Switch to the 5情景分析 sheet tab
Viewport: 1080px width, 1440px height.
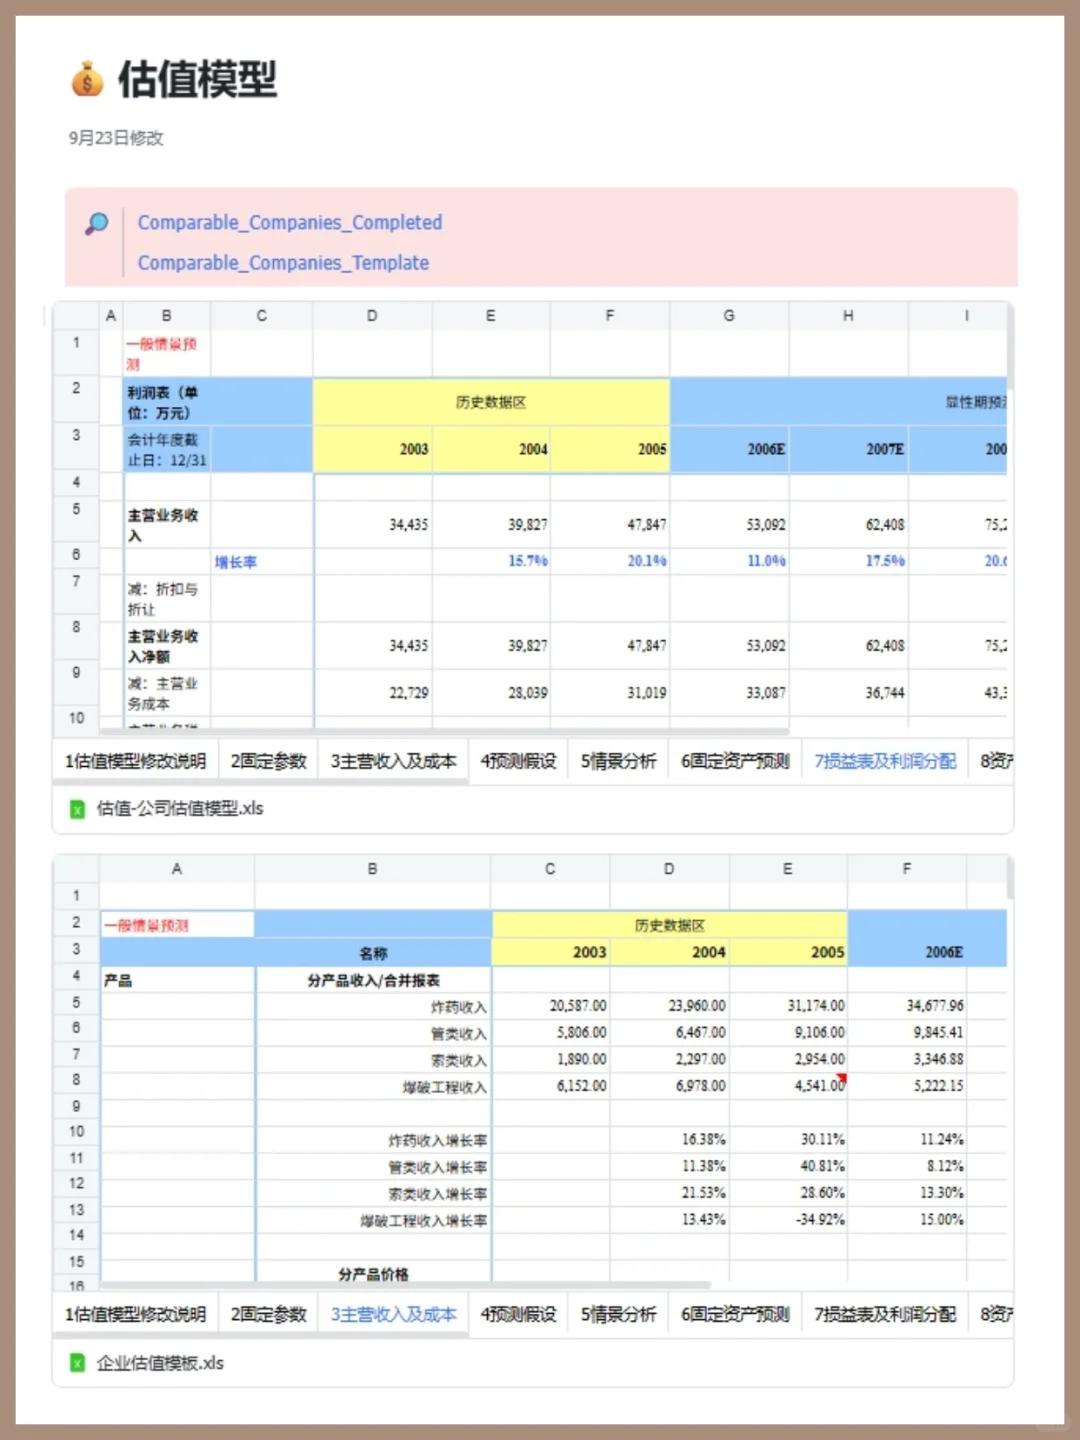[x=617, y=761]
